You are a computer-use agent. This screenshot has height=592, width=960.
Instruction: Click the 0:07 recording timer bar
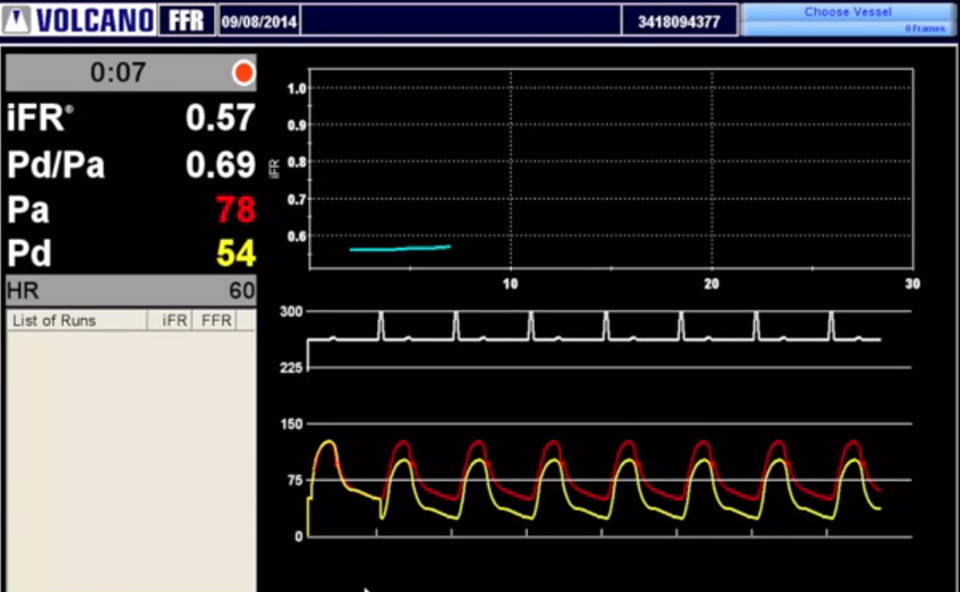pos(118,73)
